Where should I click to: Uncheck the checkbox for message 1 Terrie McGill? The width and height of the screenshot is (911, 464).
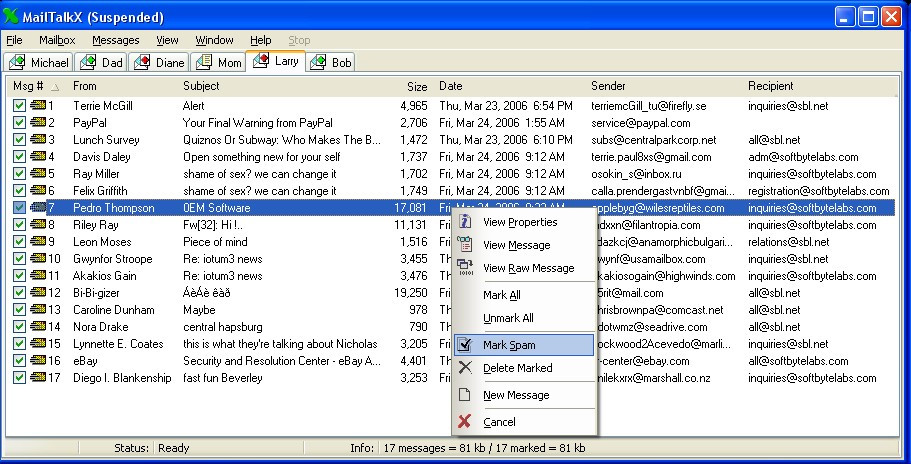tap(19, 106)
